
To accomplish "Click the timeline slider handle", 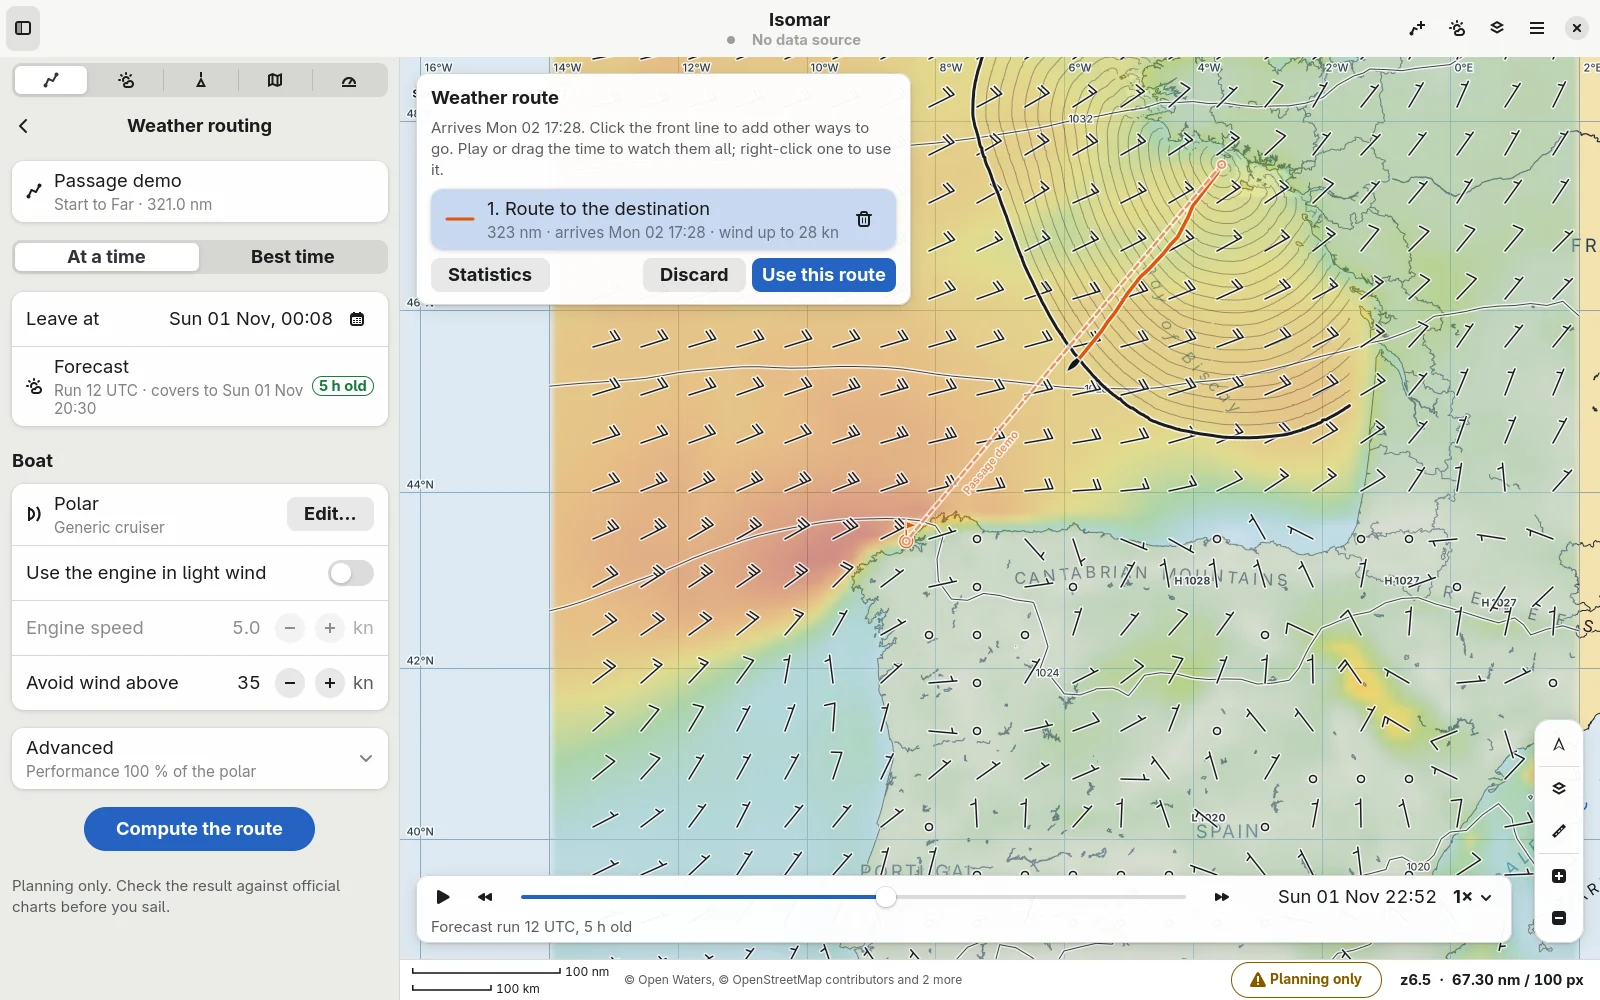I will pyautogui.click(x=886, y=897).
